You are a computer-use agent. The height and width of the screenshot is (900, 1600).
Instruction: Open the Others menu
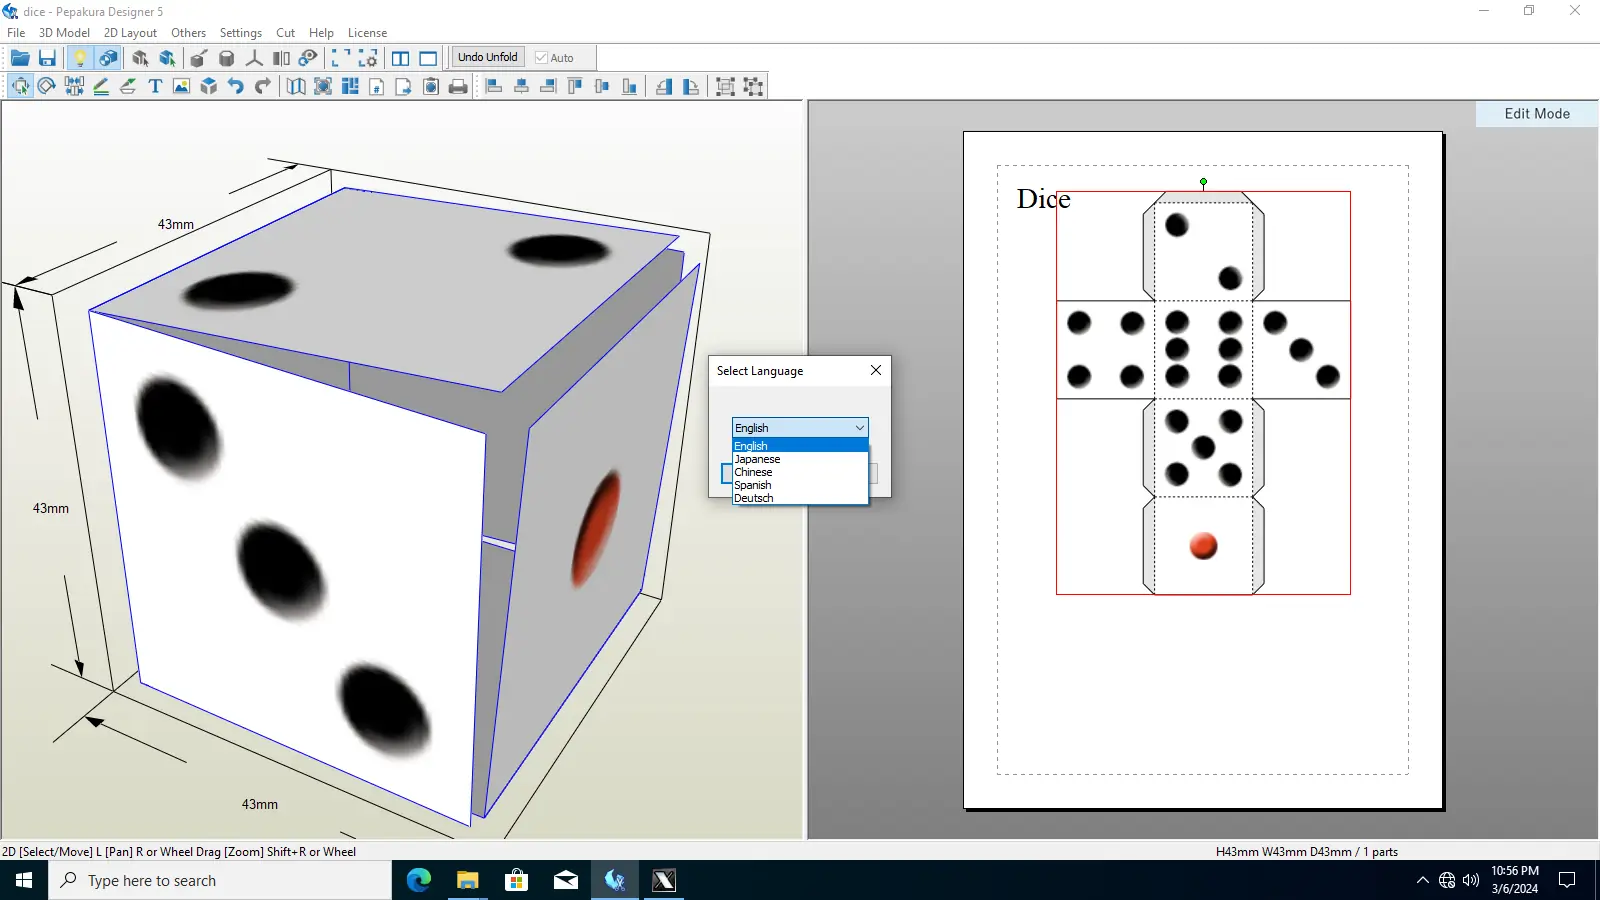pos(188,33)
